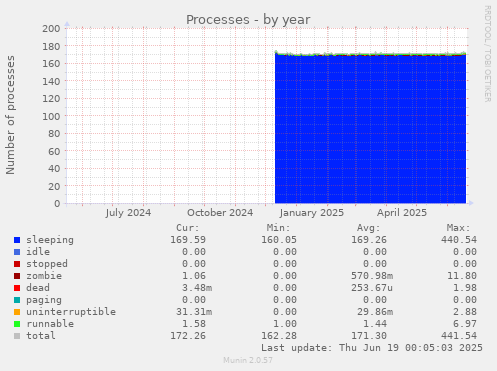
Task: Click total average value 171.30
Action: pos(369,336)
